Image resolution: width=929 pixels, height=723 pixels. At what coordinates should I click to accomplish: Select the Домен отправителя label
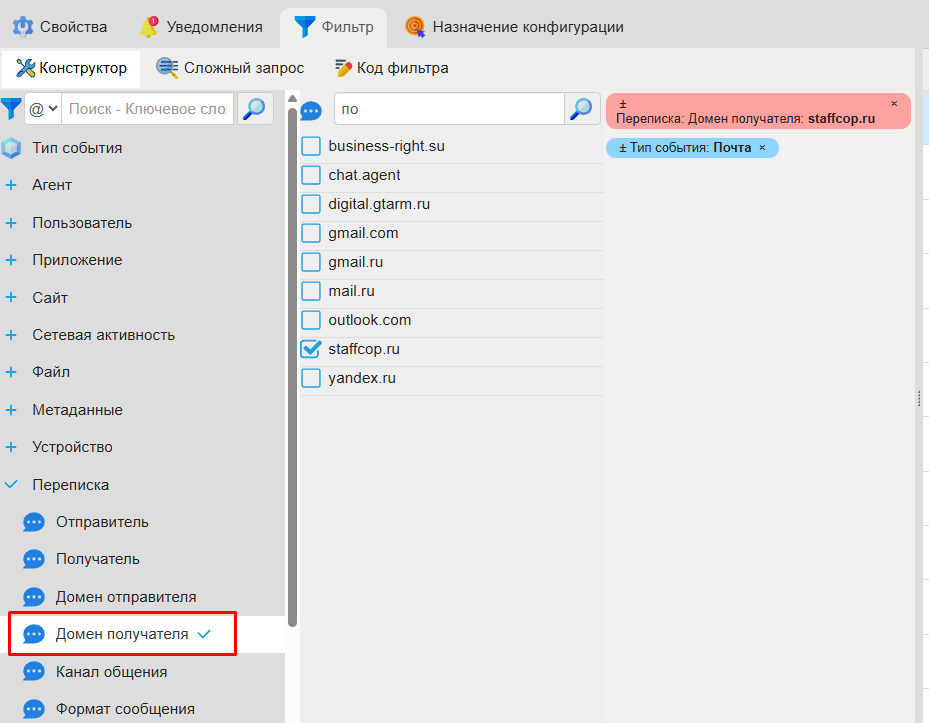click(x=126, y=597)
